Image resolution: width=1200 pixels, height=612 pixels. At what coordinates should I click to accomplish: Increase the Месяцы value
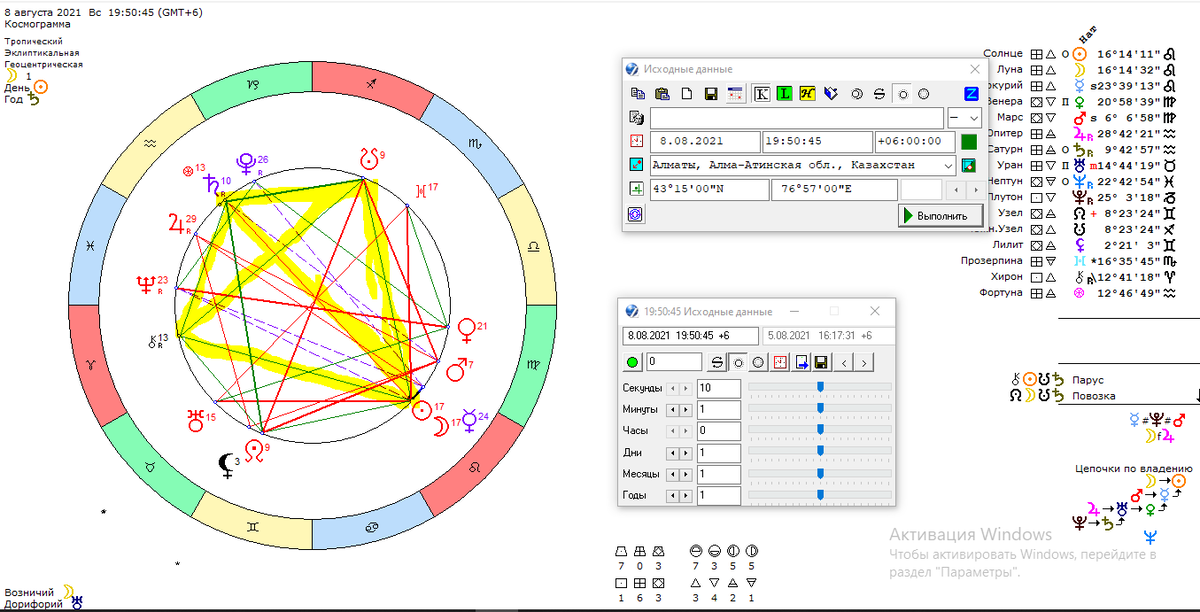pos(685,474)
